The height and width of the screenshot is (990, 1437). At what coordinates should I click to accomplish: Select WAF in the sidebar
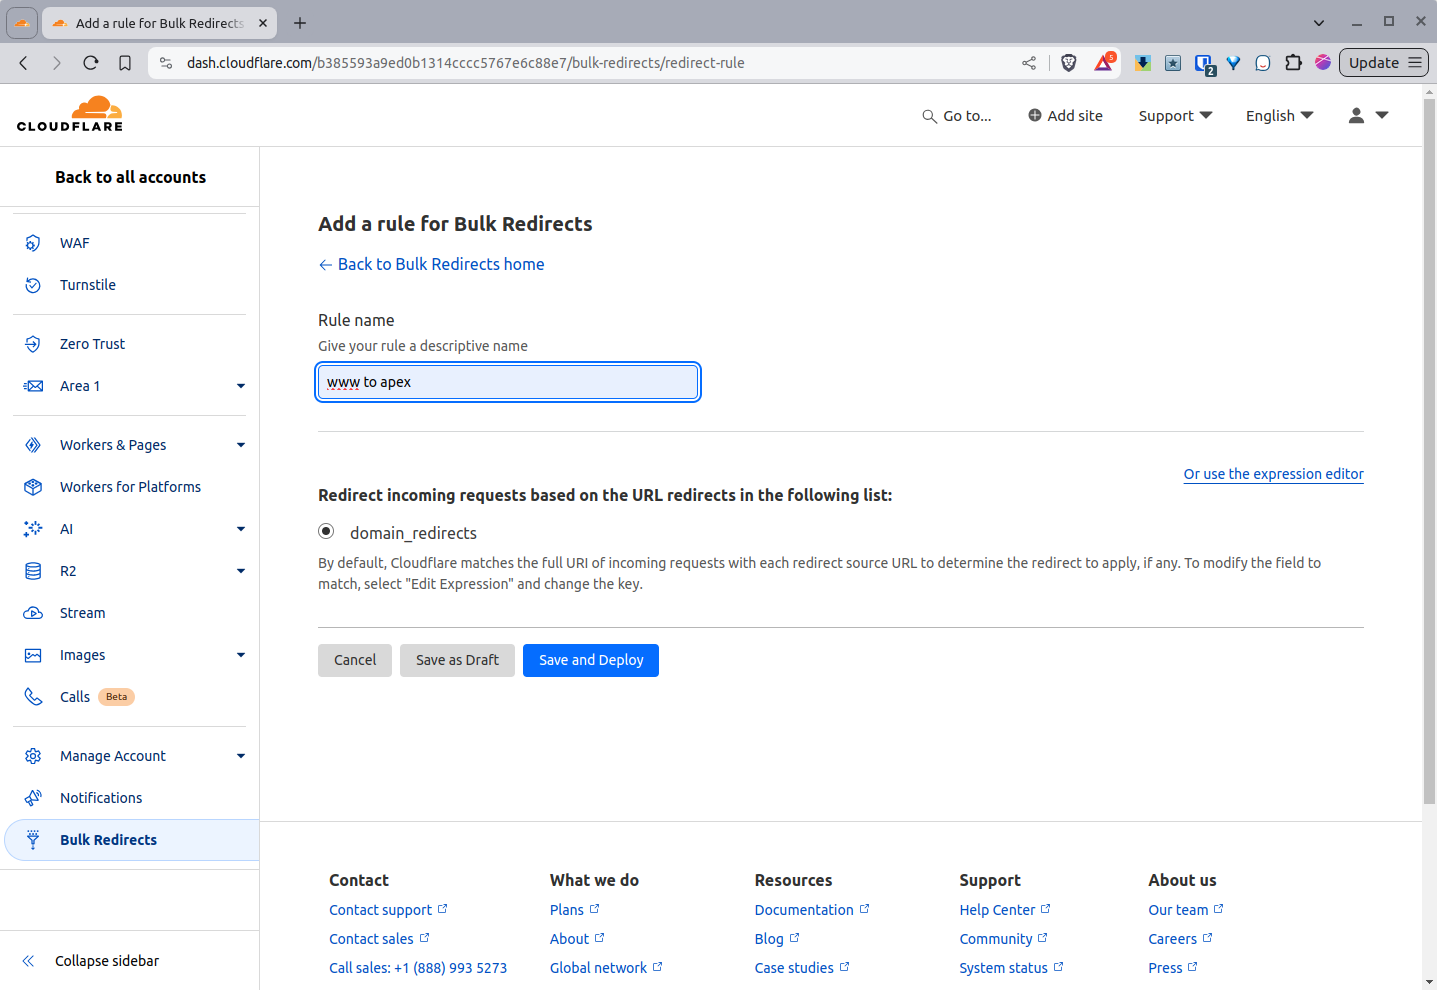74,242
